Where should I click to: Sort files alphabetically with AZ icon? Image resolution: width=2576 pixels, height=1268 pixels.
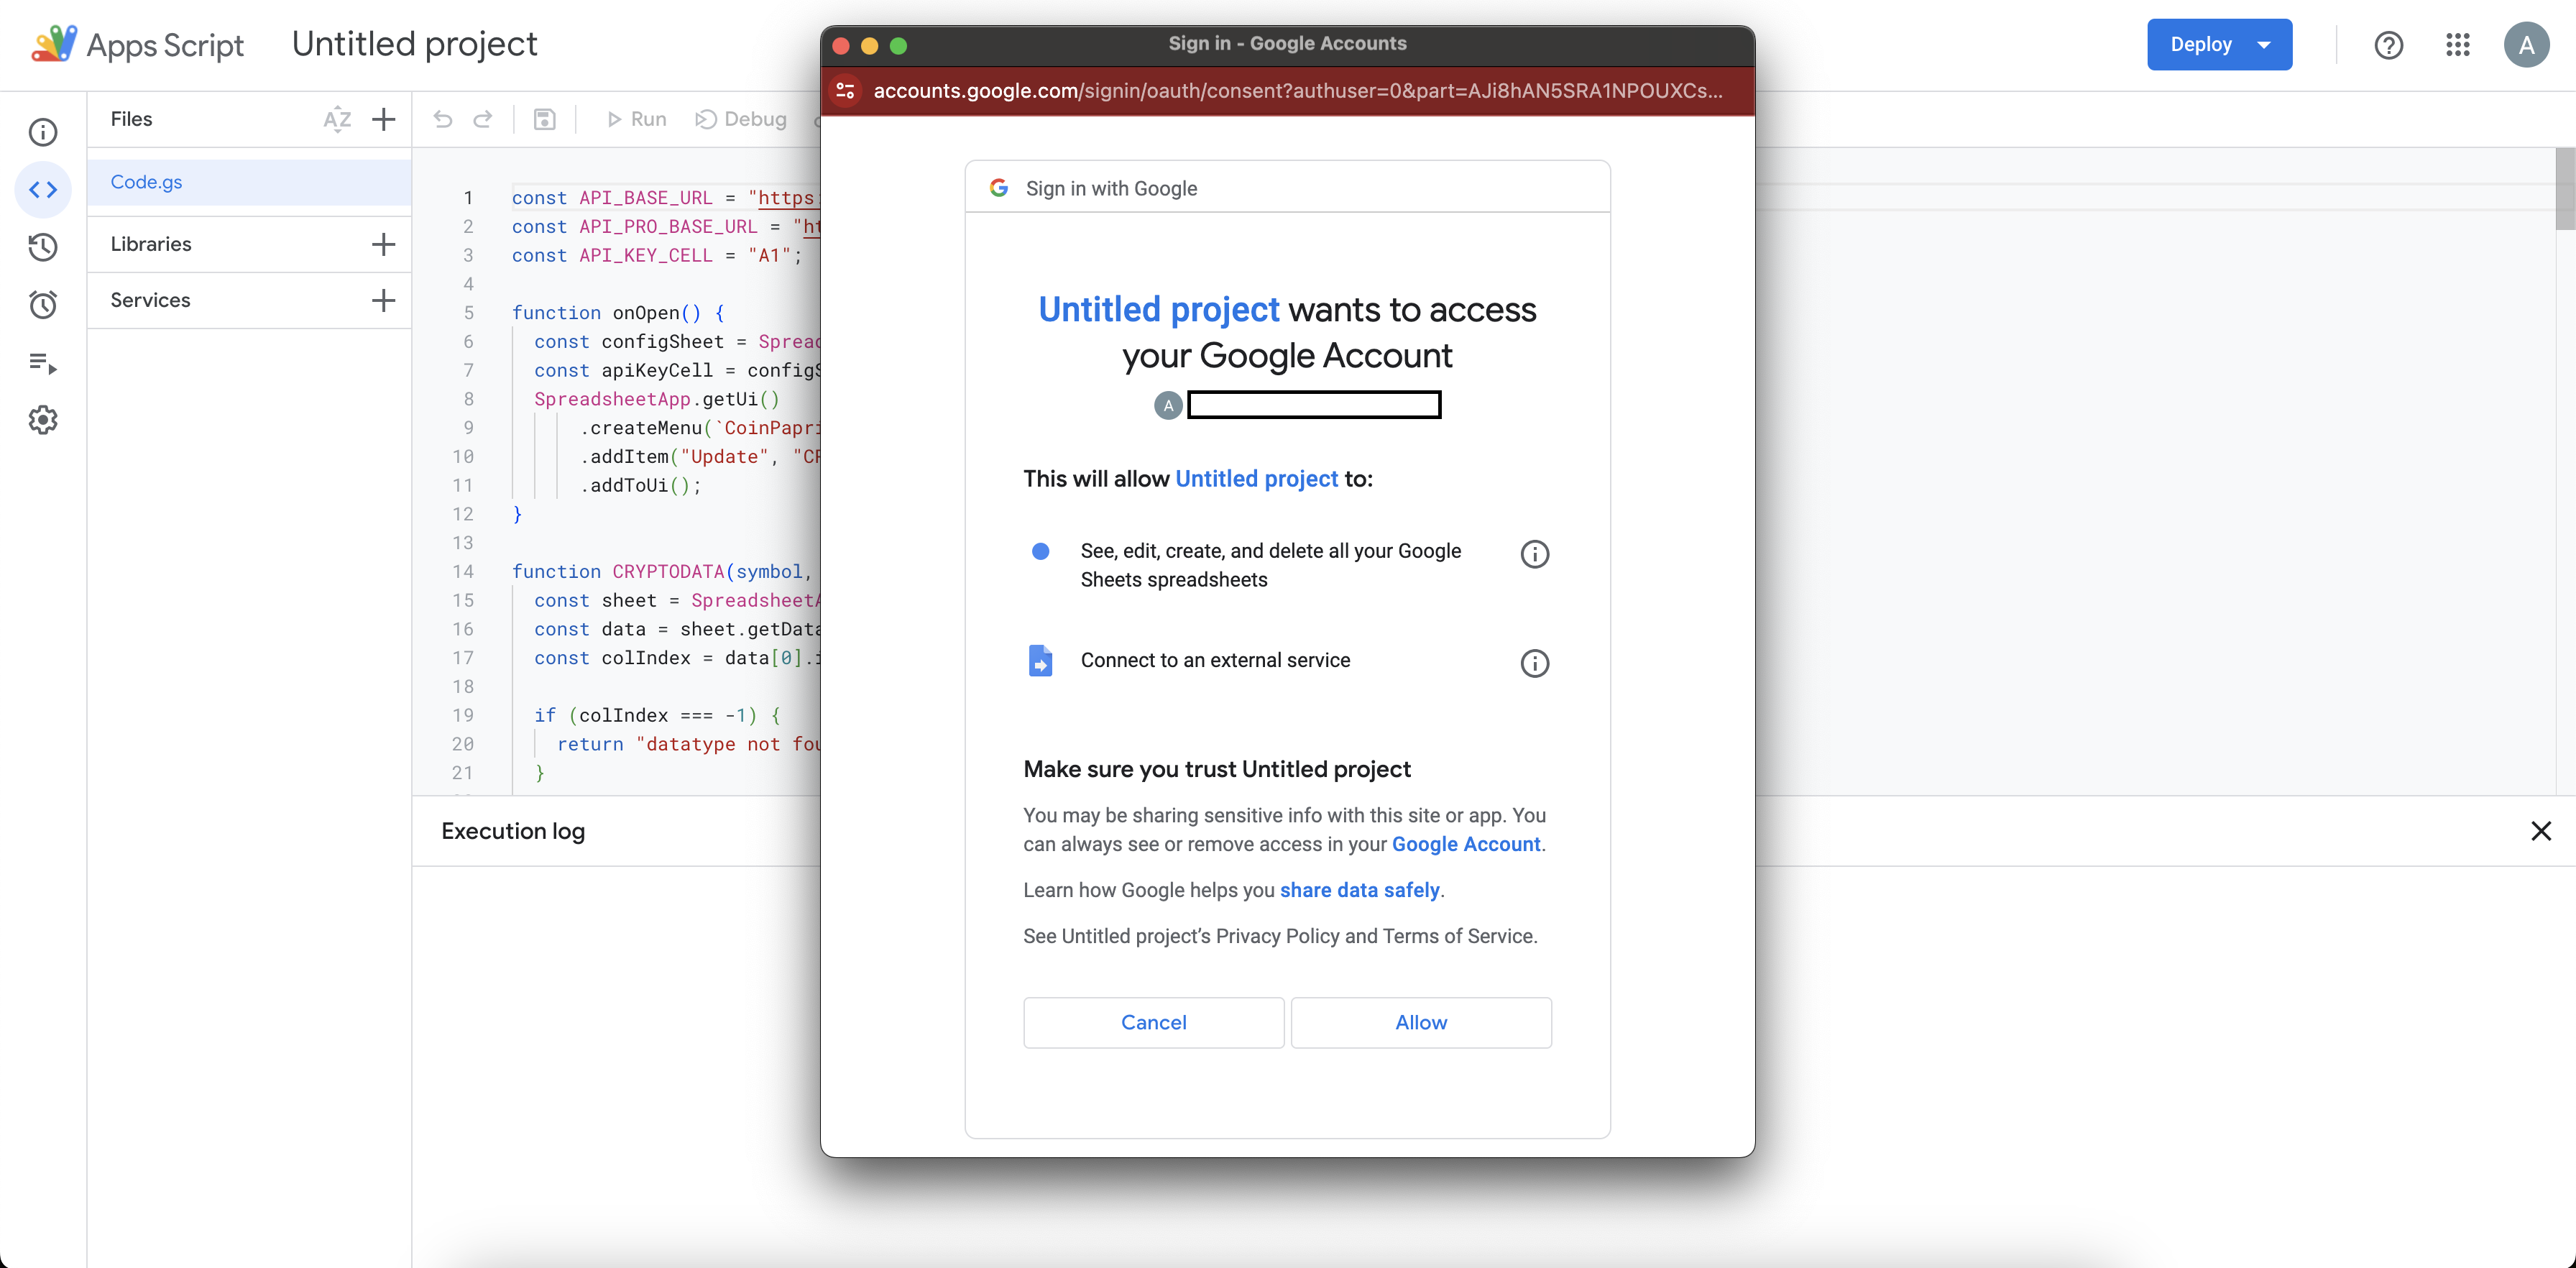click(337, 119)
